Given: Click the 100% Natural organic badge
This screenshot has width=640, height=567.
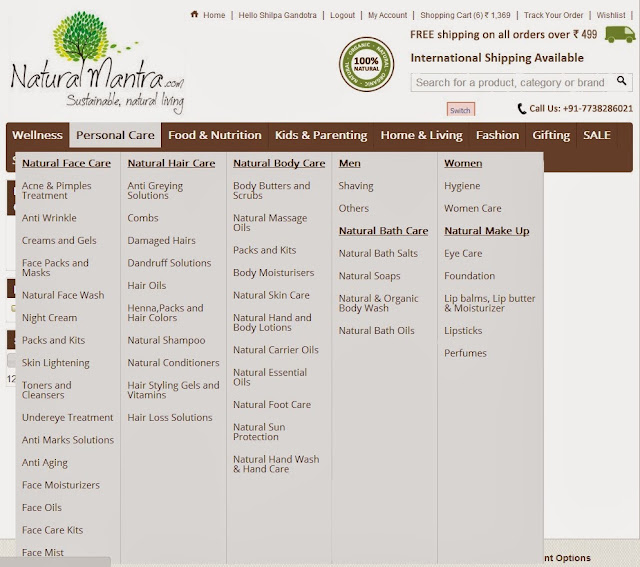Looking at the screenshot, I should (x=366, y=64).
